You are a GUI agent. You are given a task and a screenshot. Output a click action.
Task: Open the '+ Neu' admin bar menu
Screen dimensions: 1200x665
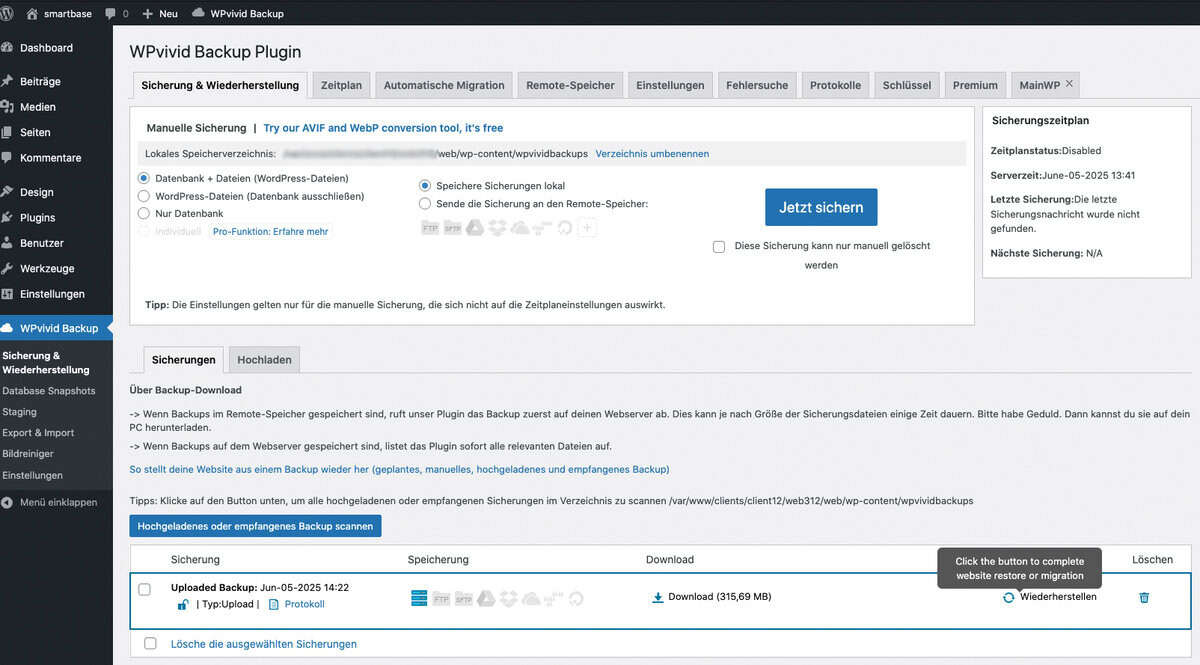(x=160, y=14)
